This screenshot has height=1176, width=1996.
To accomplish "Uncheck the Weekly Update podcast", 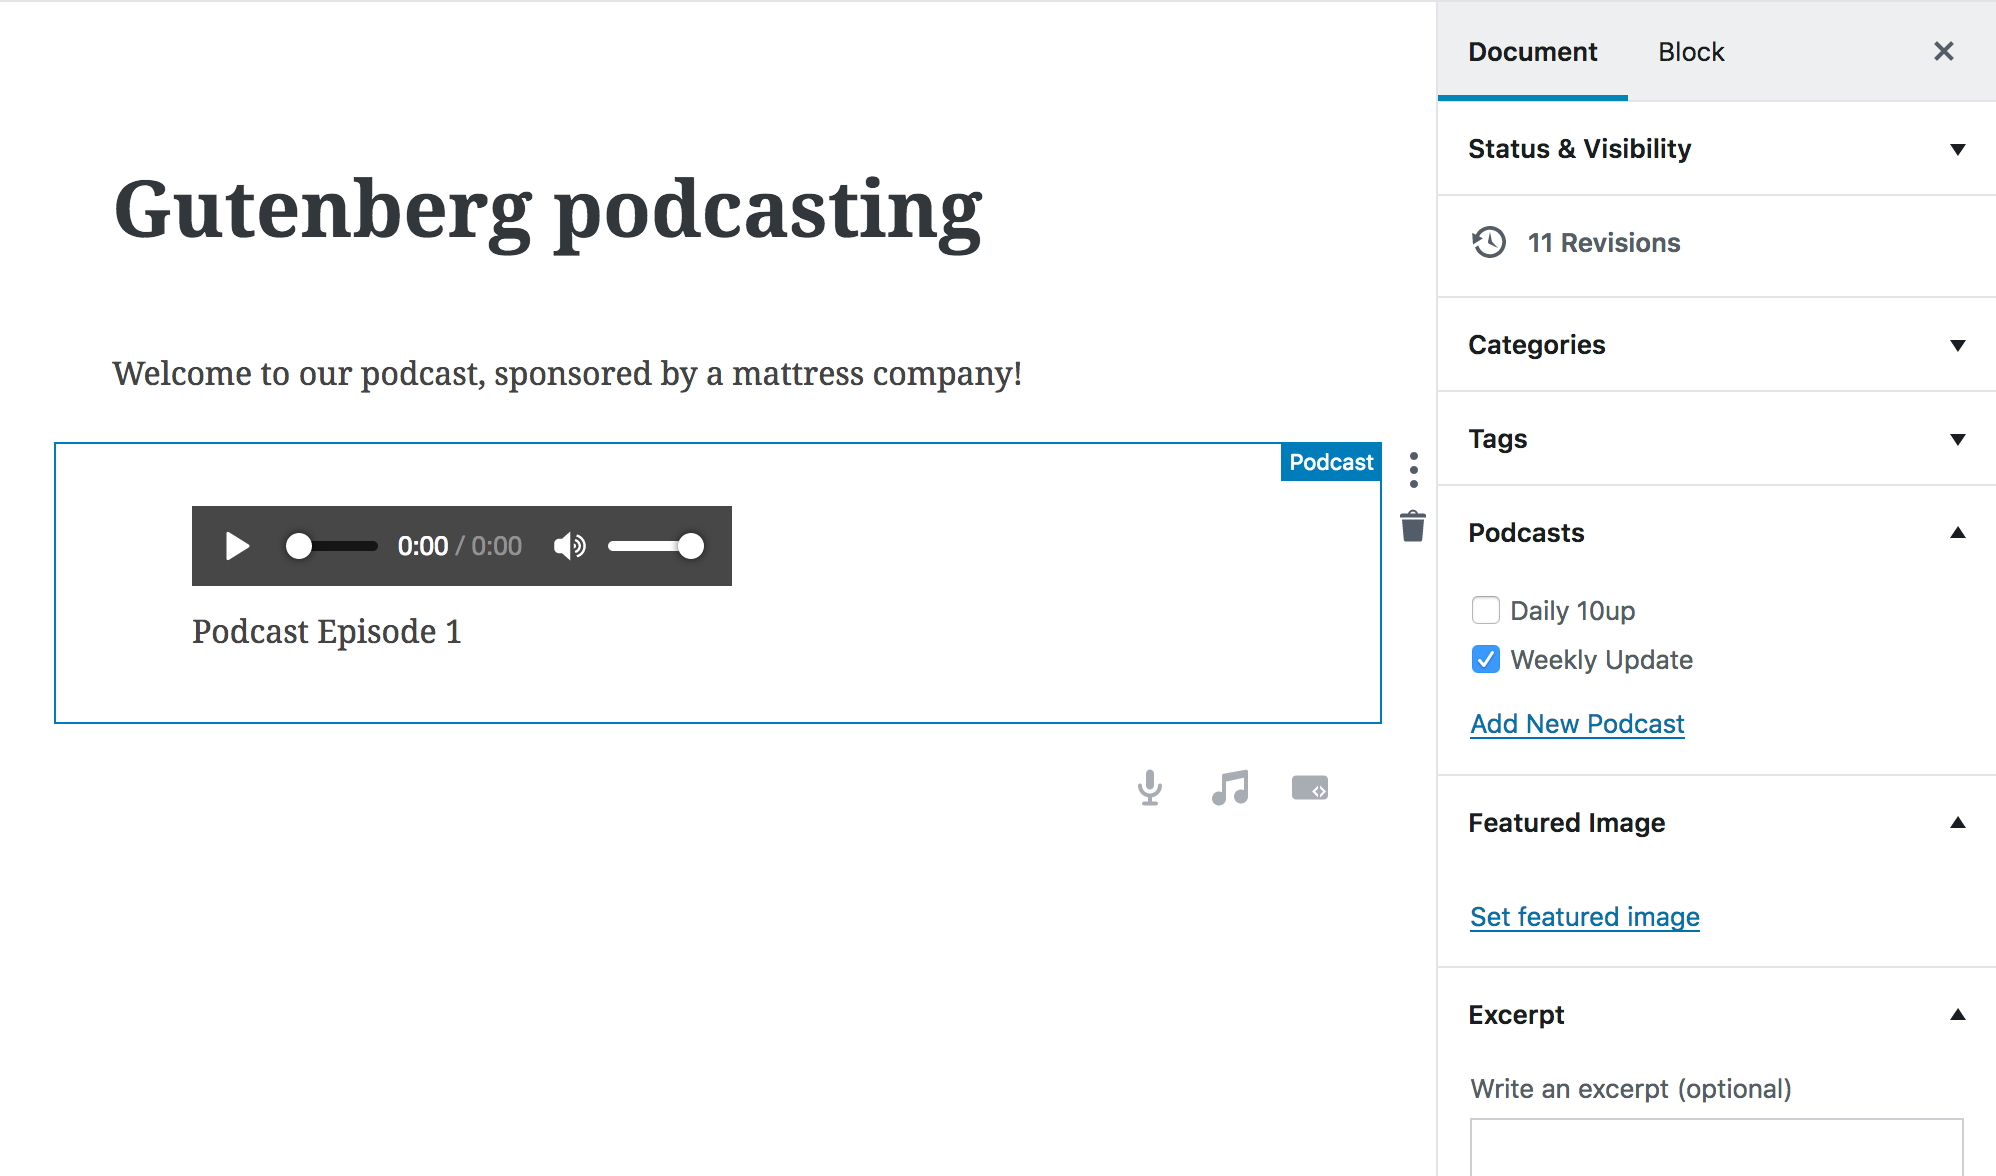I will [x=1486, y=660].
